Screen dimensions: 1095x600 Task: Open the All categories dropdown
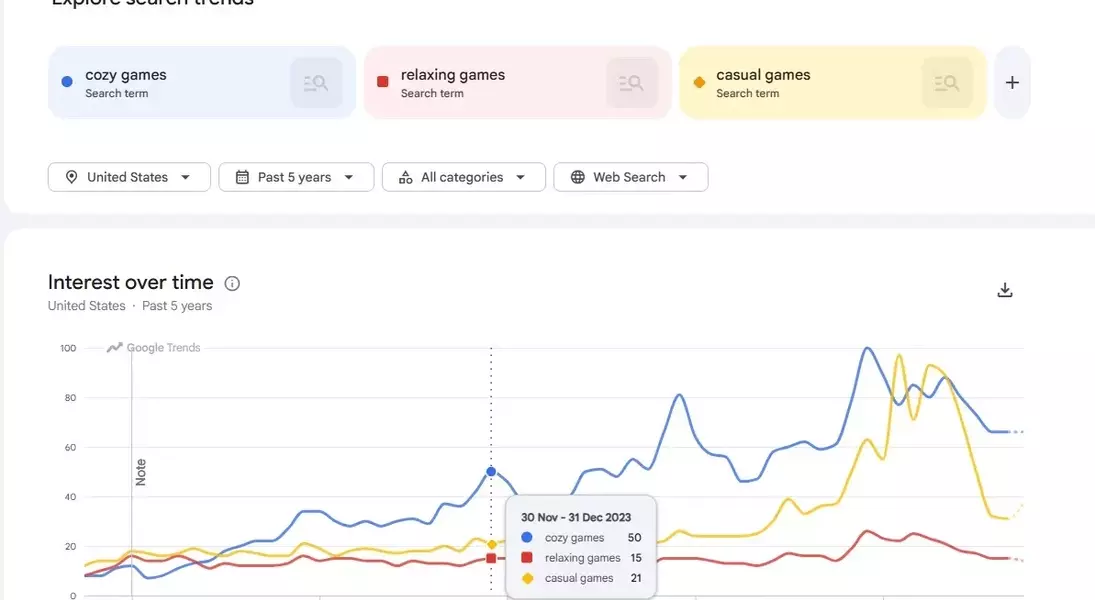click(x=464, y=177)
